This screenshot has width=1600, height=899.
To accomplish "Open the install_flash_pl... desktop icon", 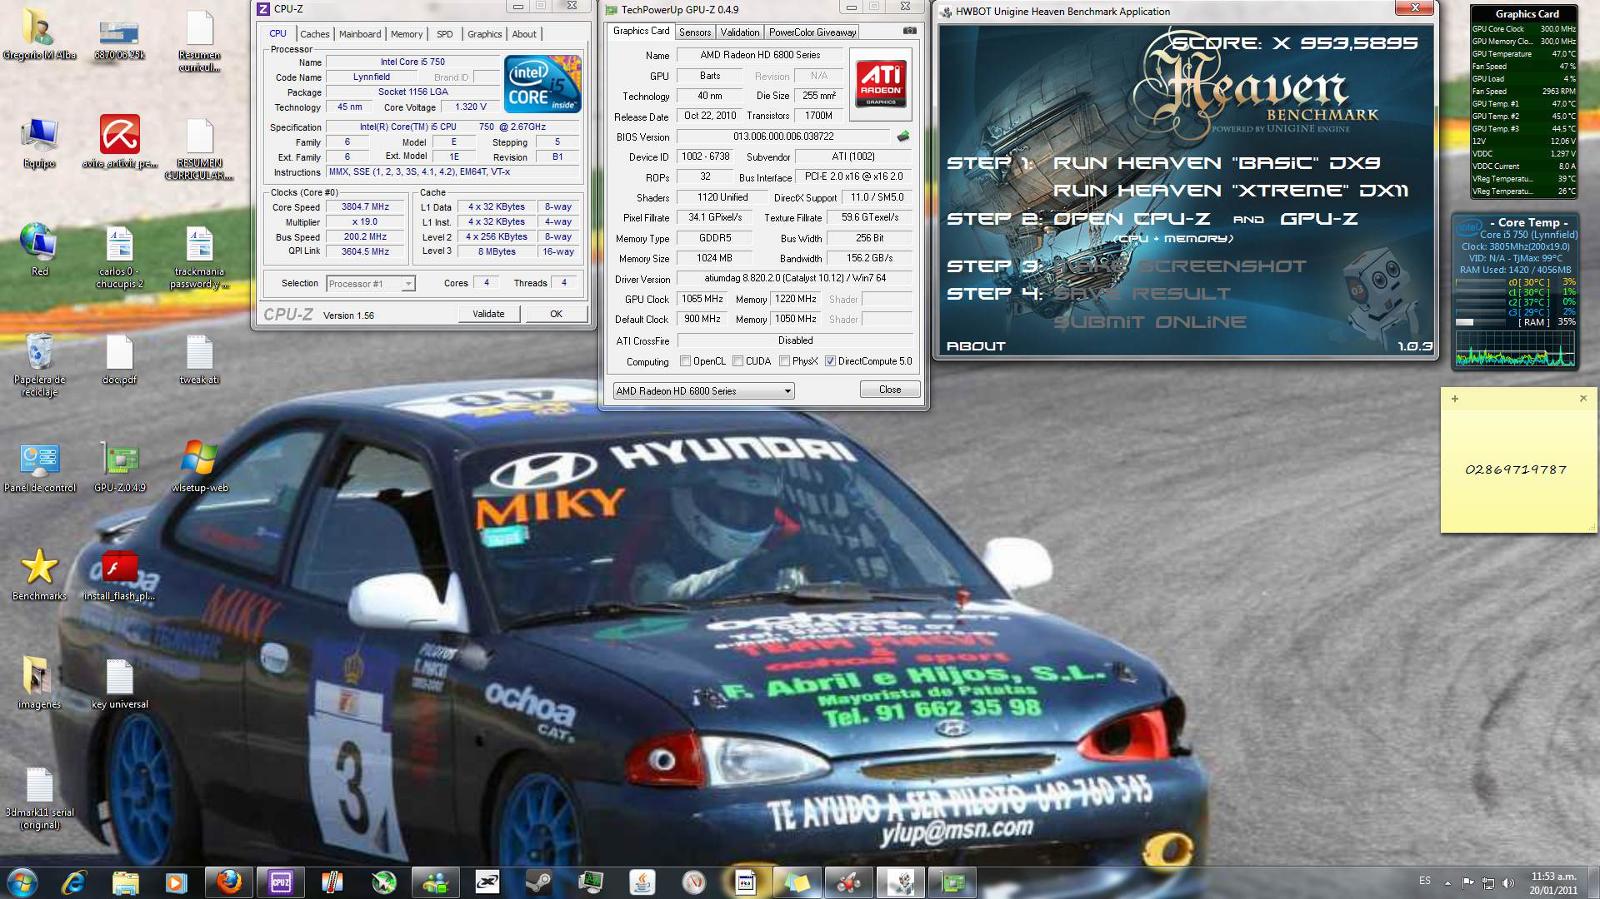I will (x=120, y=575).
